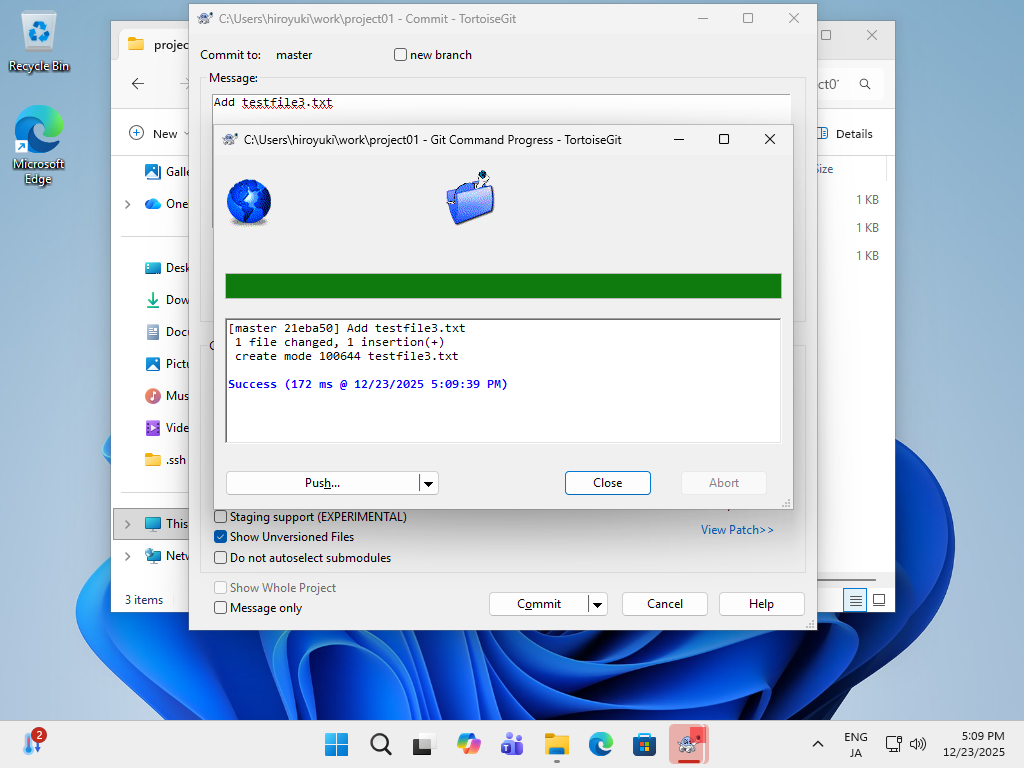Tick the Message only checkbox
Viewport: 1024px width, 768px height.
point(221,608)
